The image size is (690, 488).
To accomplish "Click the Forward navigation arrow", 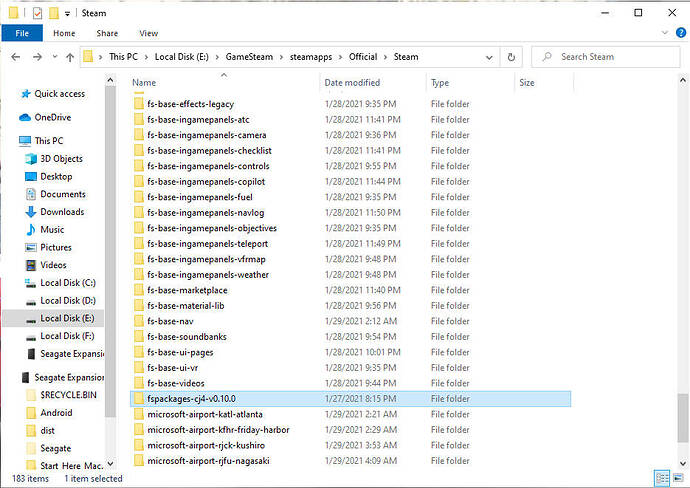I will tap(37, 57).
